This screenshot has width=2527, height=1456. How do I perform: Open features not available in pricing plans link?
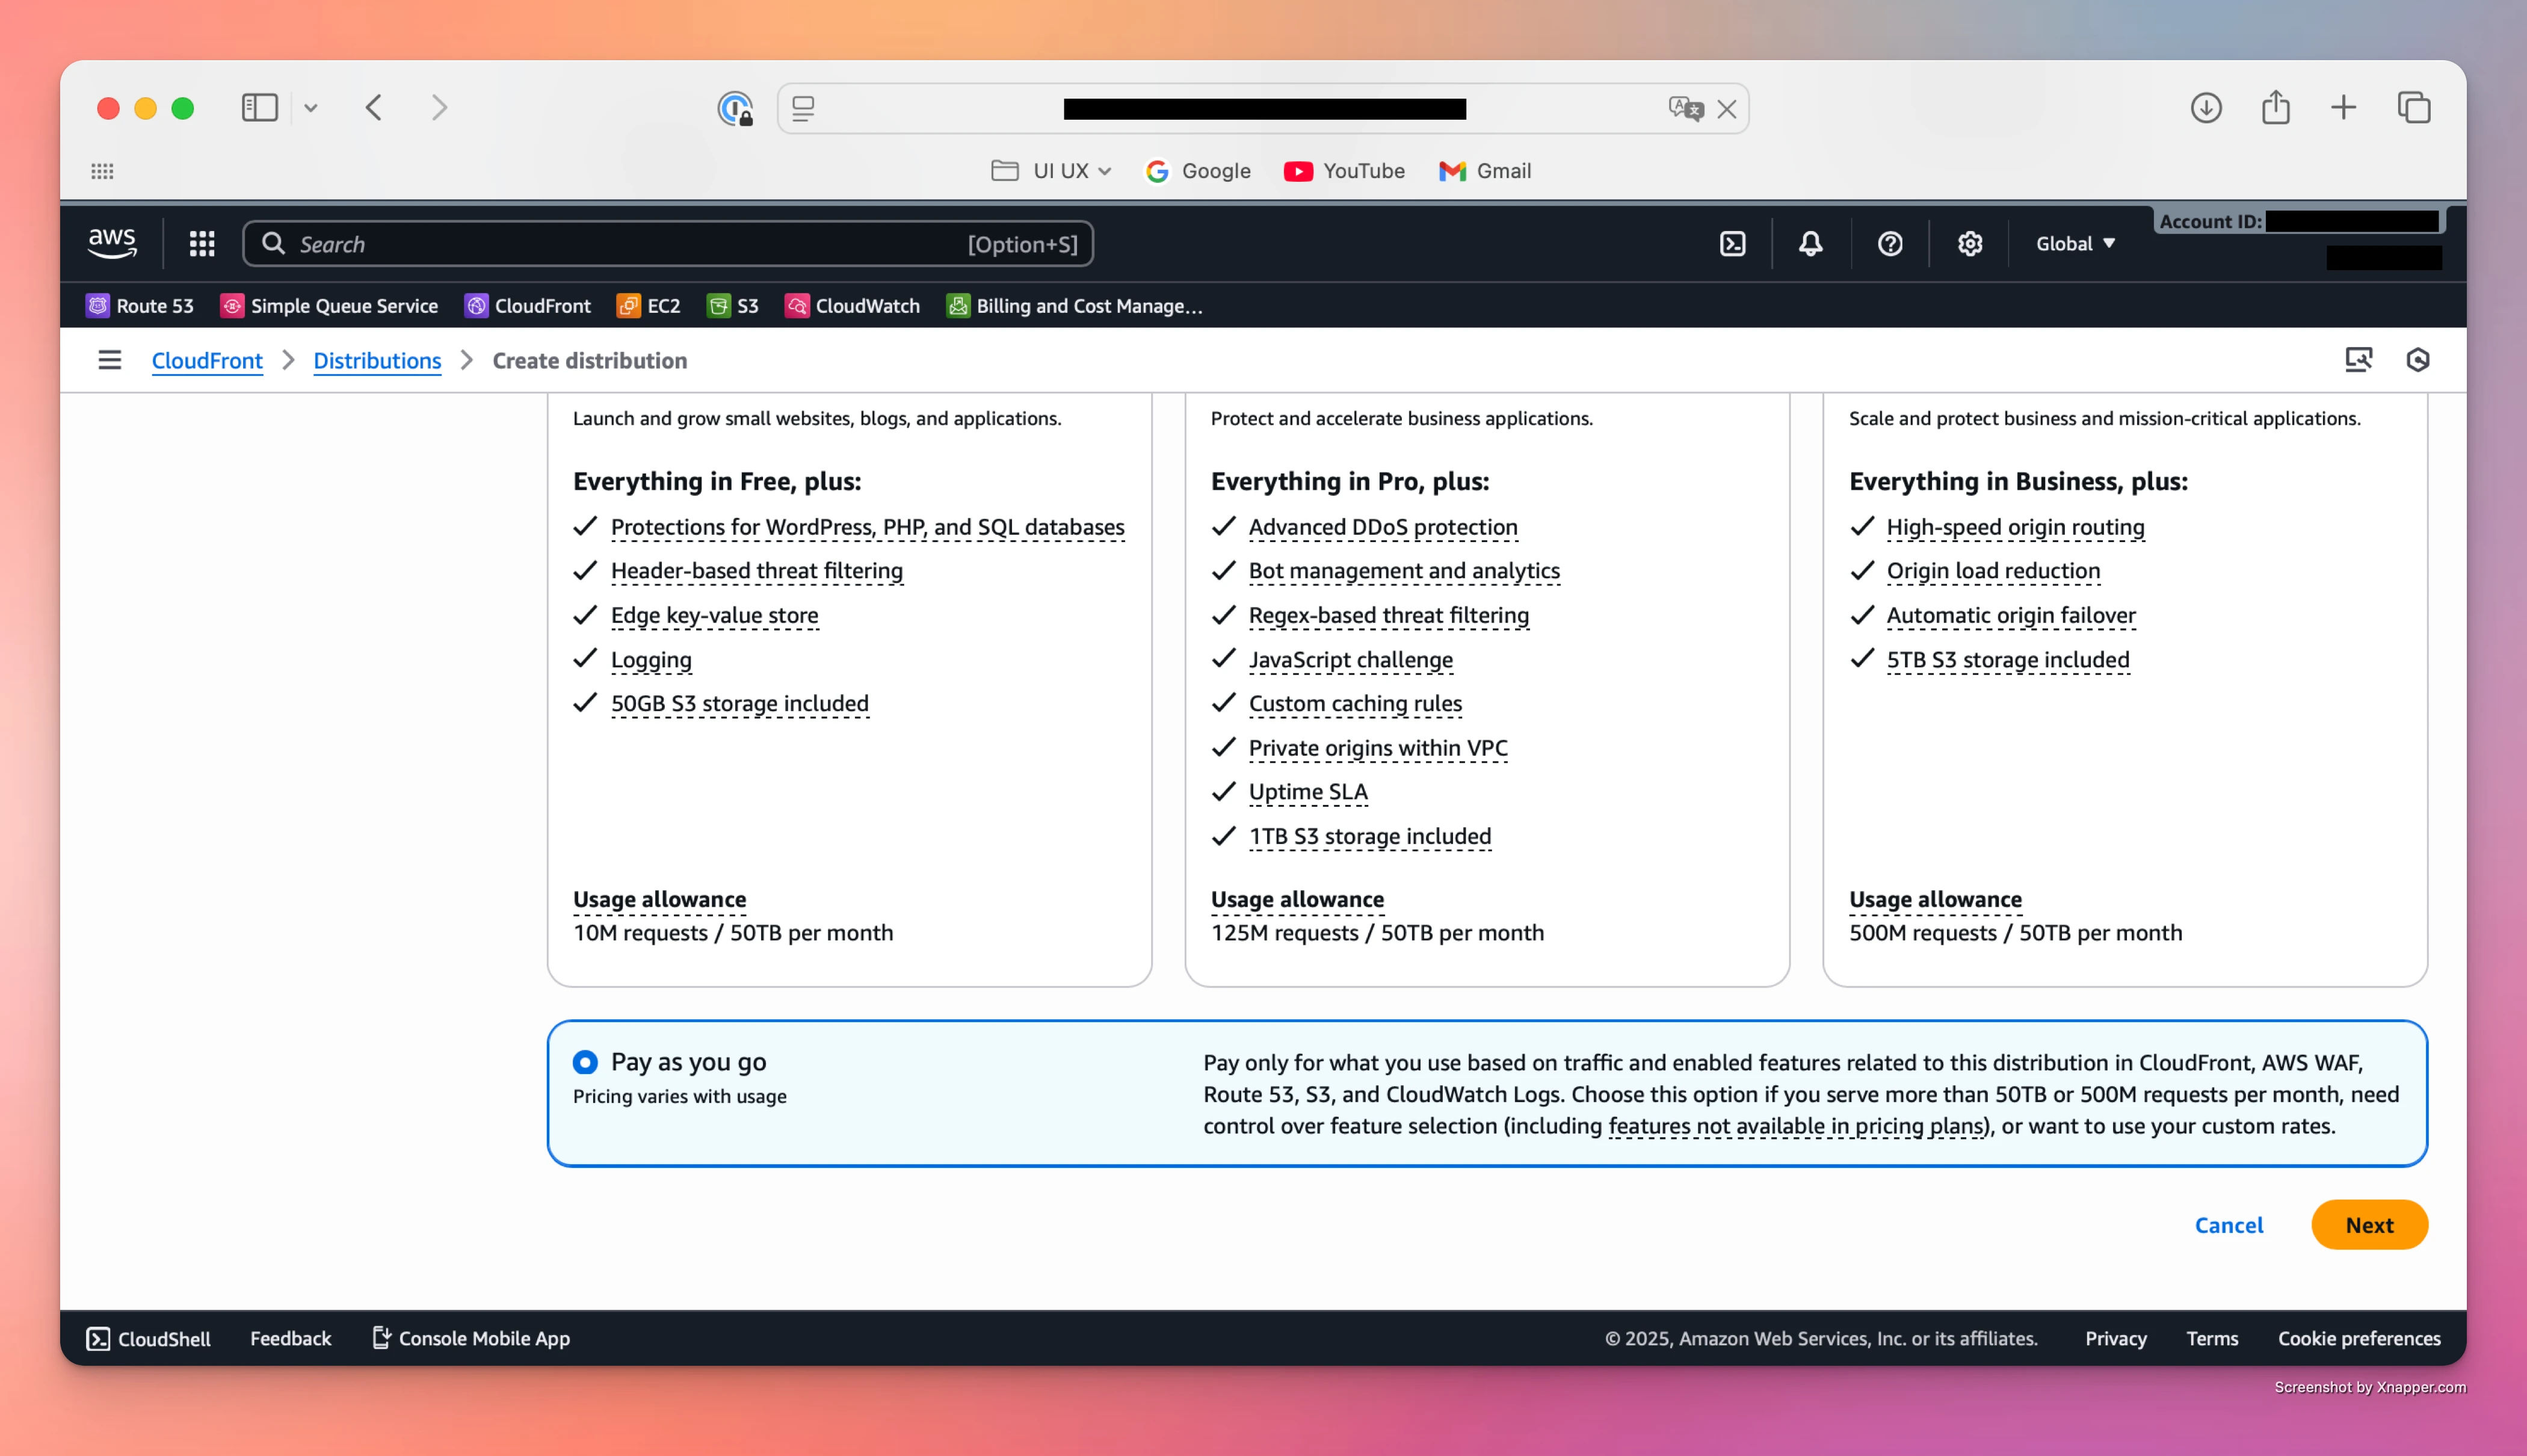[1796, 1126]
